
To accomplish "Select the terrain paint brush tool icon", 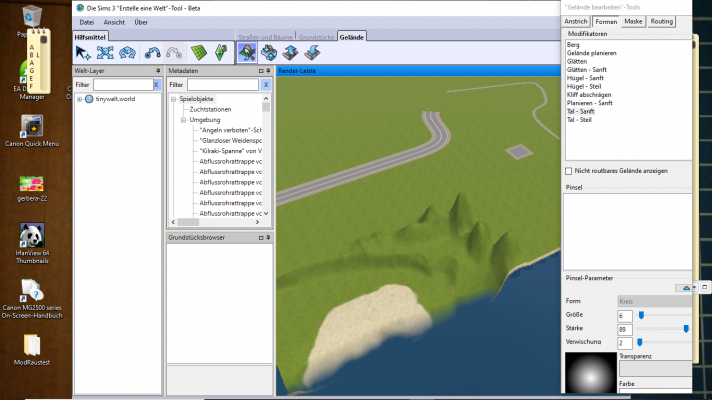I will point(247,53).
